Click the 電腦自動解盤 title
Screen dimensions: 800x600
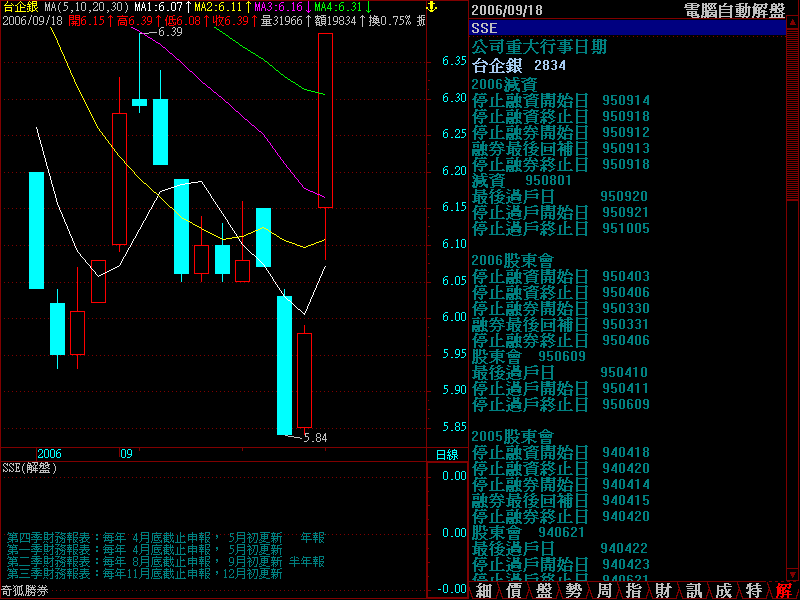coord(734,10)
